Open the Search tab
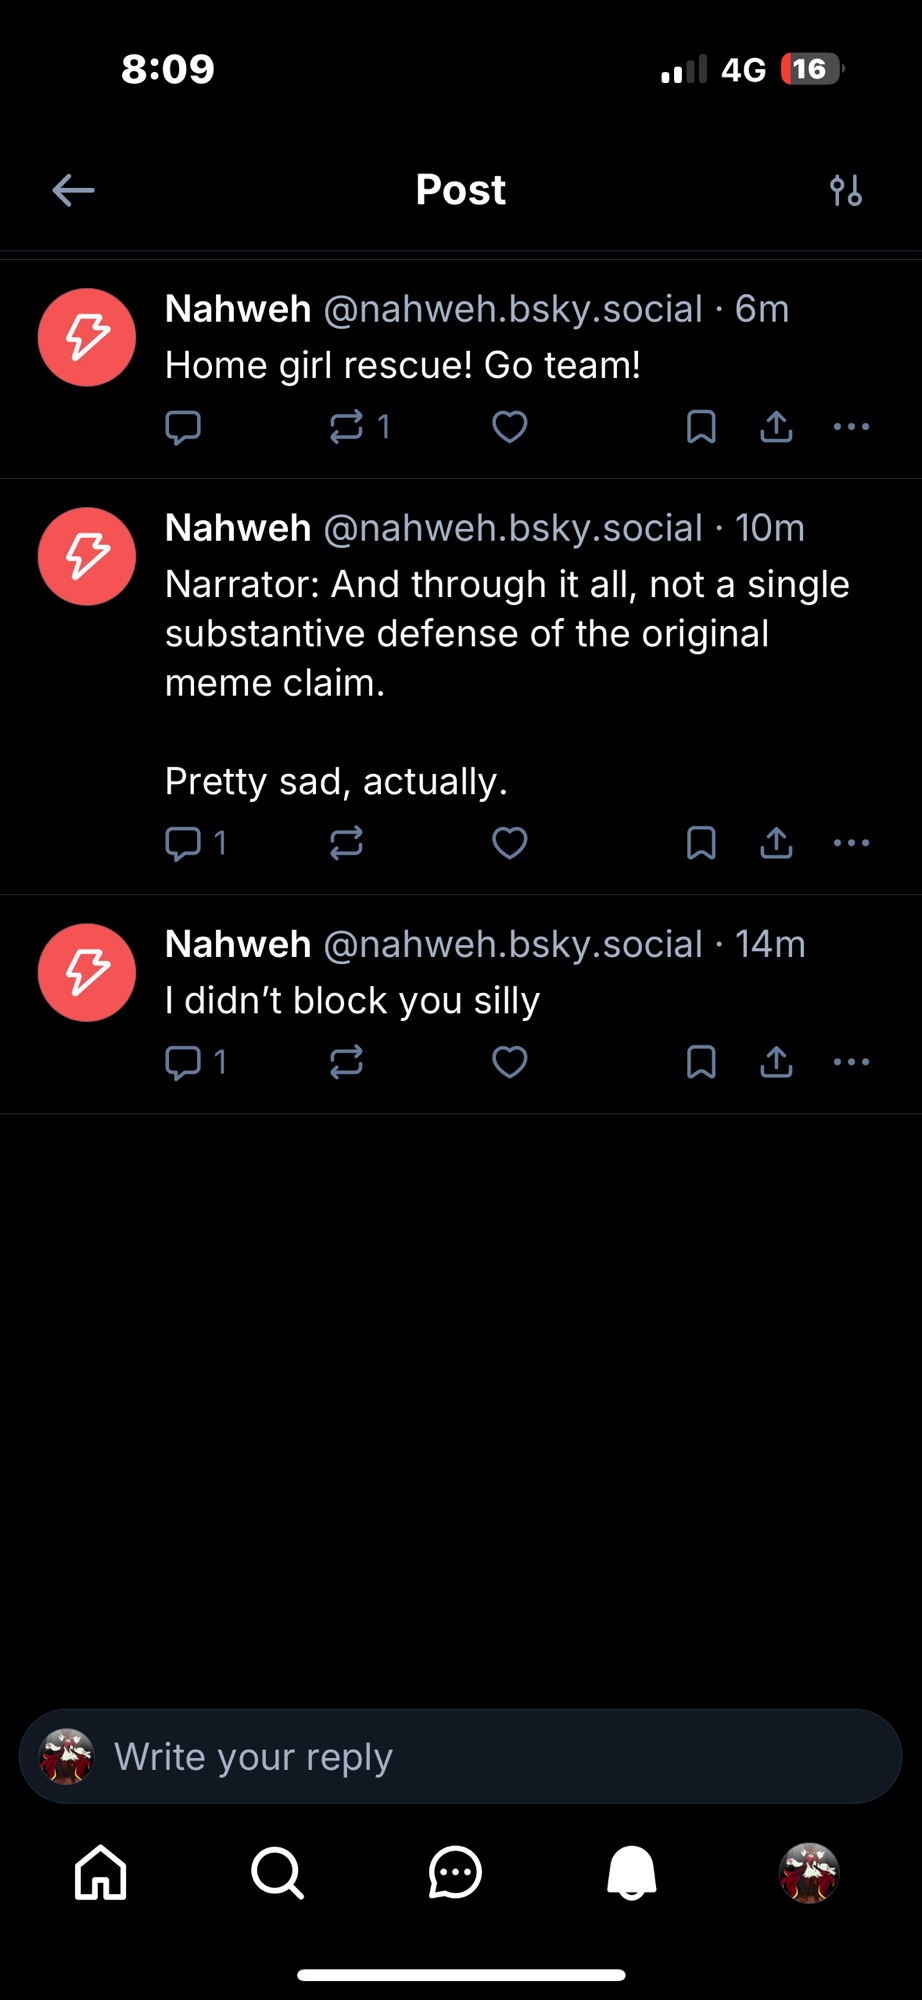 pos(277,1872)
